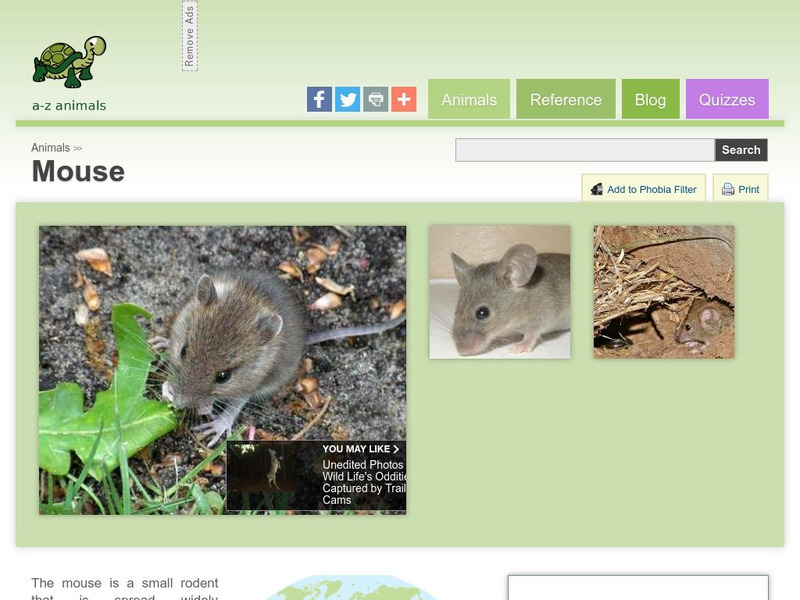The image size is (800, 600).
Task: Open the Animals menu
Action: [x=469, y=99]
